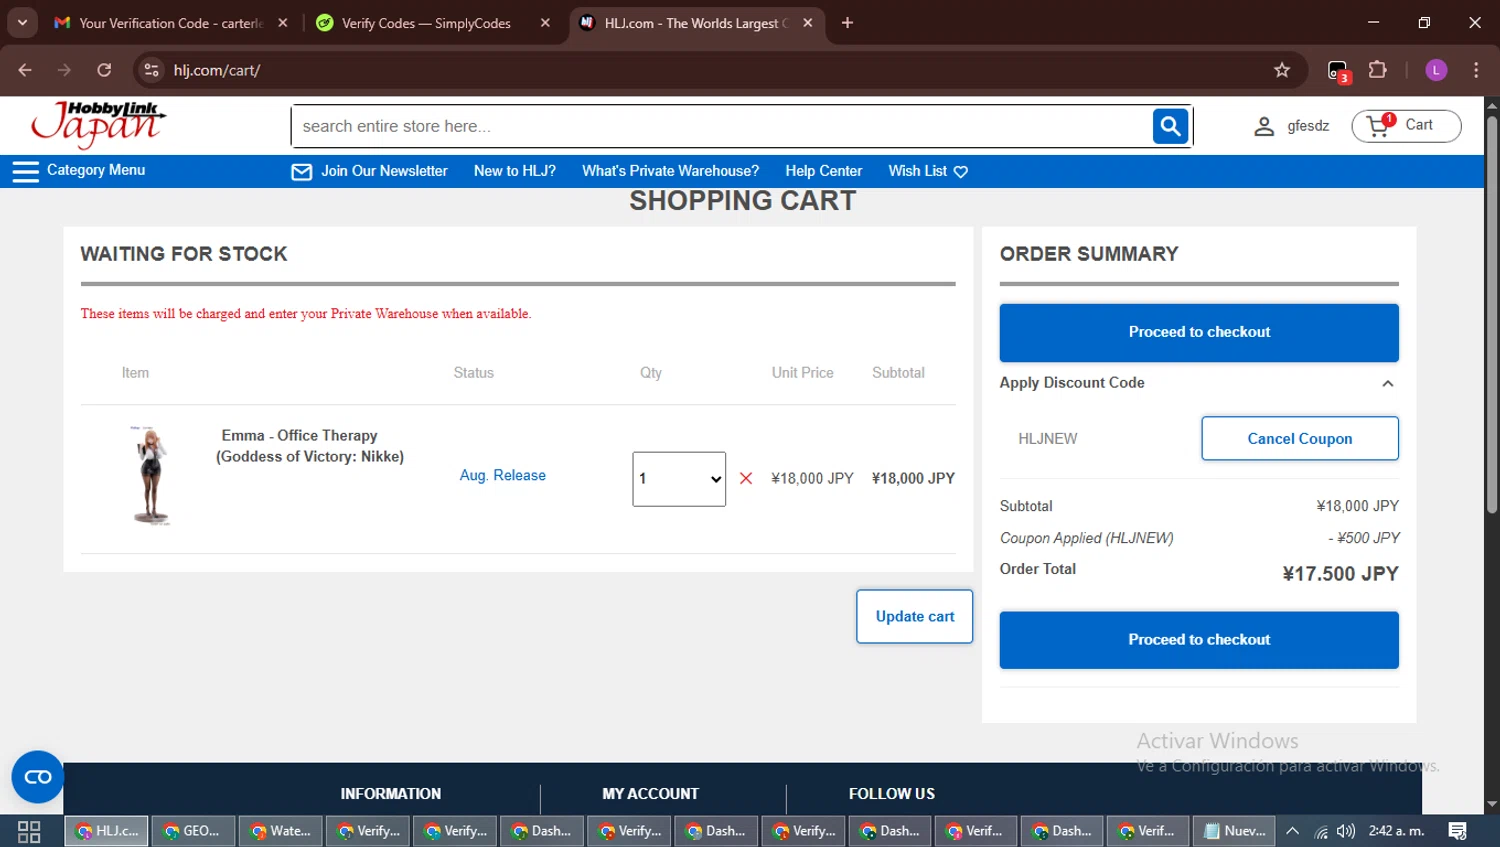Click Proceed to checkout under Order Total
The width and height of the screenshot is (1500, 847).
click(1199, 640)
